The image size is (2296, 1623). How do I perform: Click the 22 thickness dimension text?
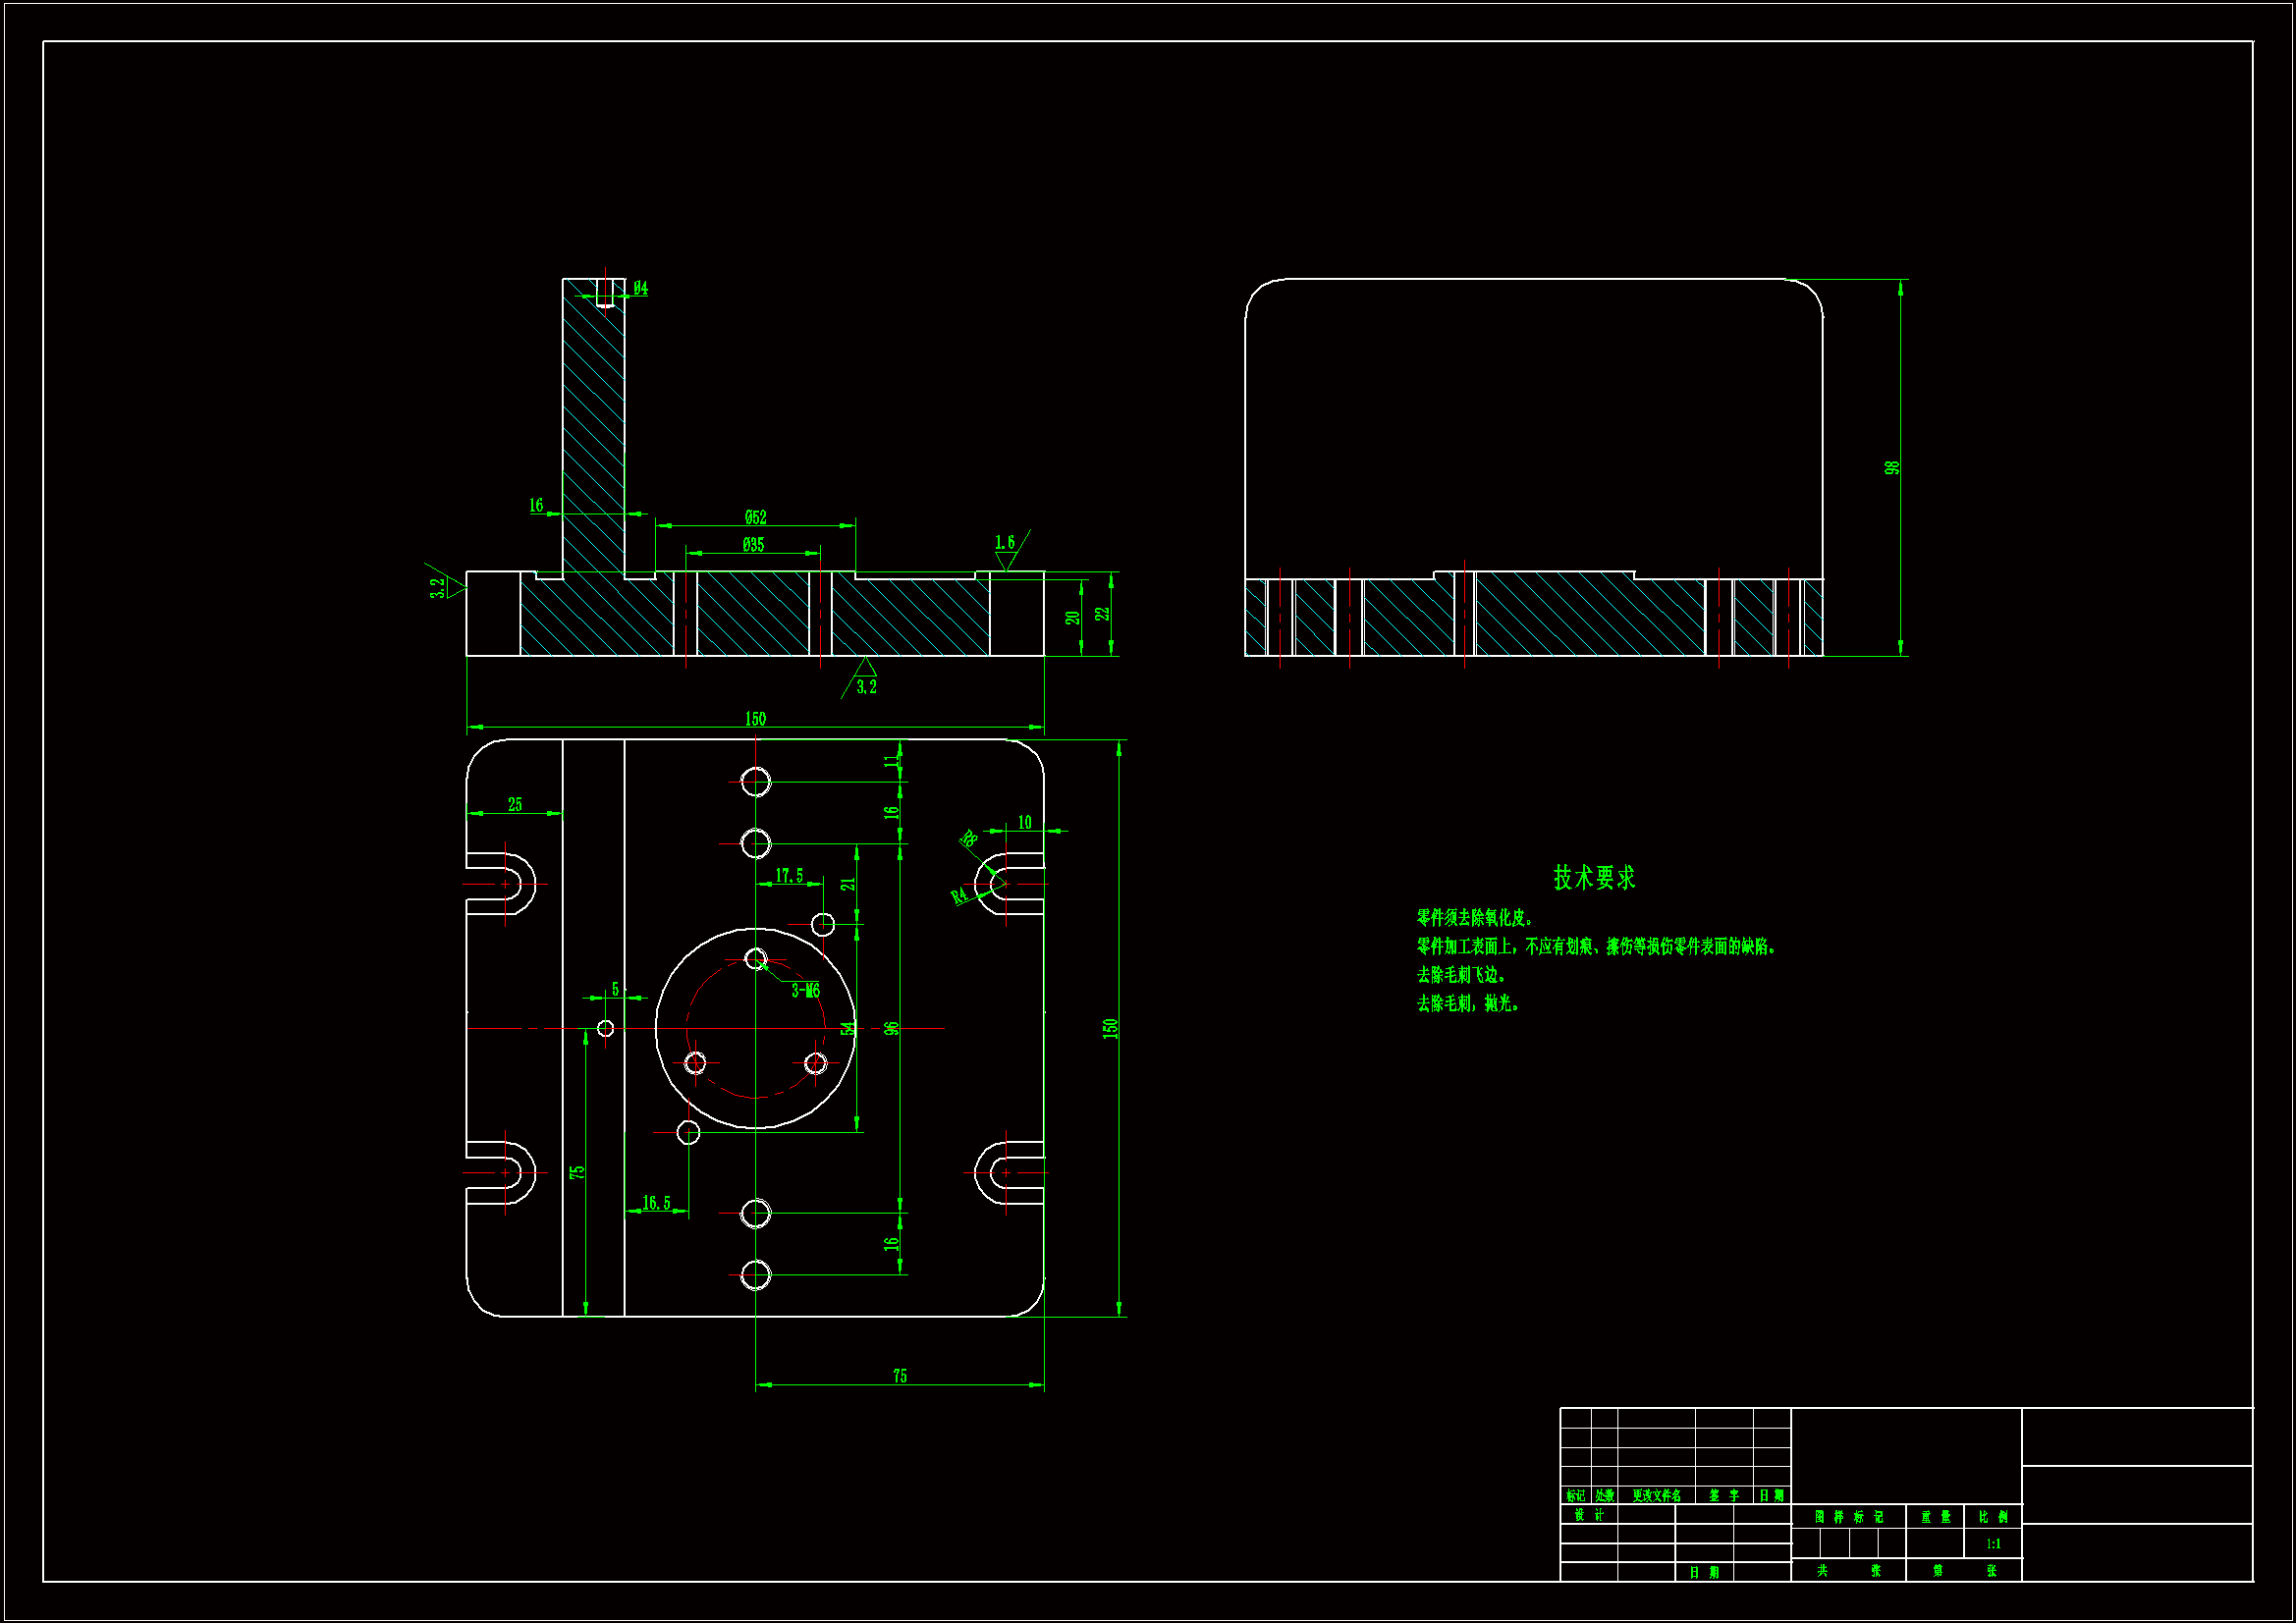point(1103,614)
